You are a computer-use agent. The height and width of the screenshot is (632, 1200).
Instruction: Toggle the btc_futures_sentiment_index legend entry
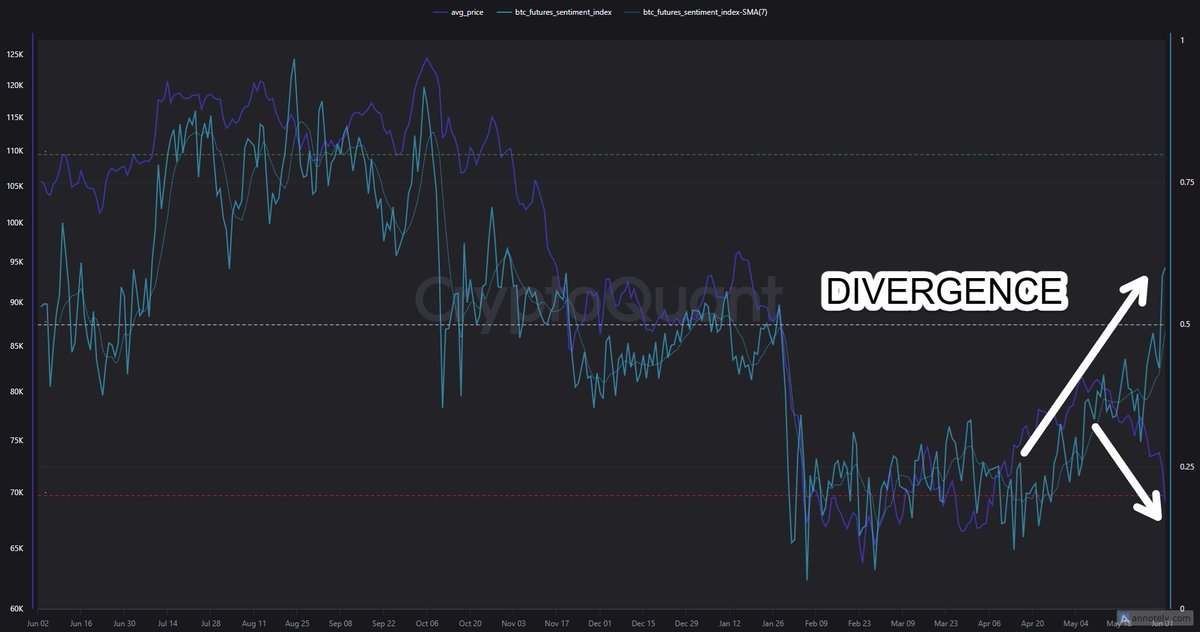pyautogui.click(x=553, y=12)
